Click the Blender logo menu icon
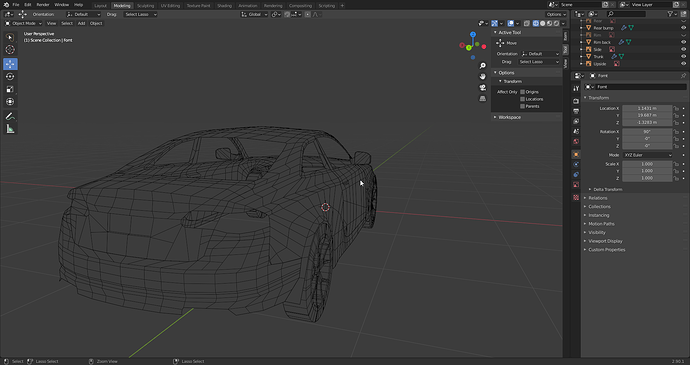690x365 pixels. tap(6, 4)
